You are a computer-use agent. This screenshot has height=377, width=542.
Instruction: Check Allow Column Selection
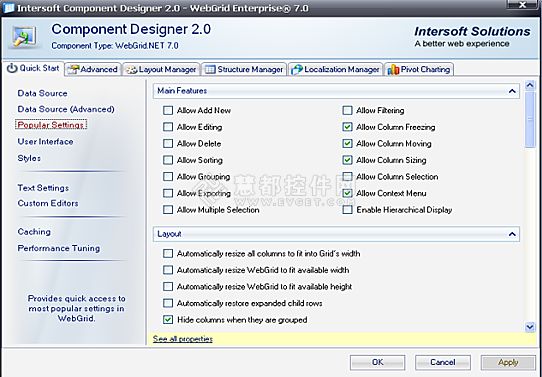pos(347,177)
